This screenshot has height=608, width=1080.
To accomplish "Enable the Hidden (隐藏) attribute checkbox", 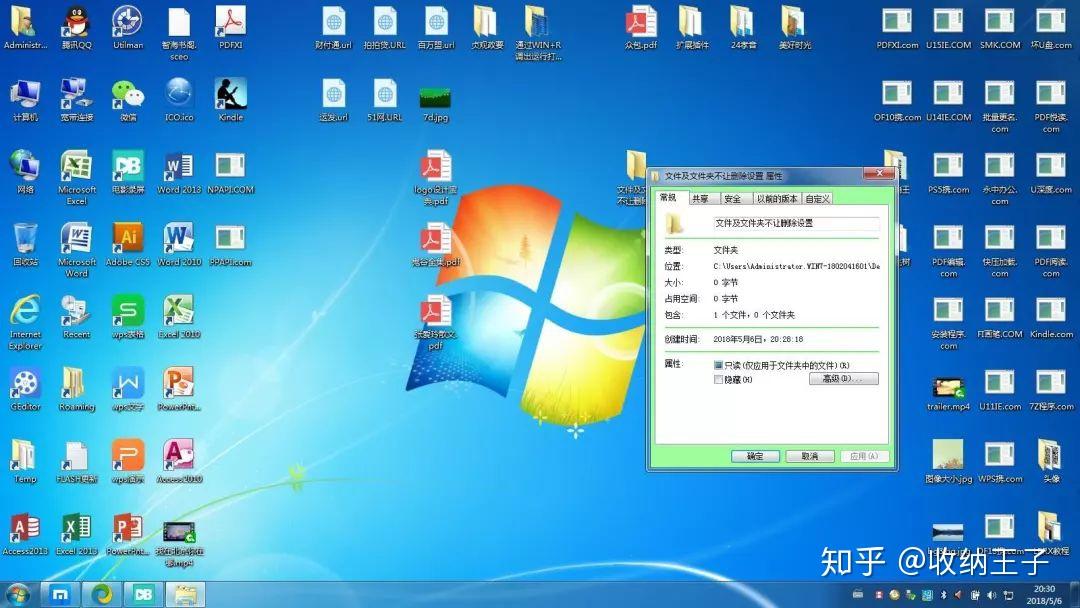I will point(718,380).
